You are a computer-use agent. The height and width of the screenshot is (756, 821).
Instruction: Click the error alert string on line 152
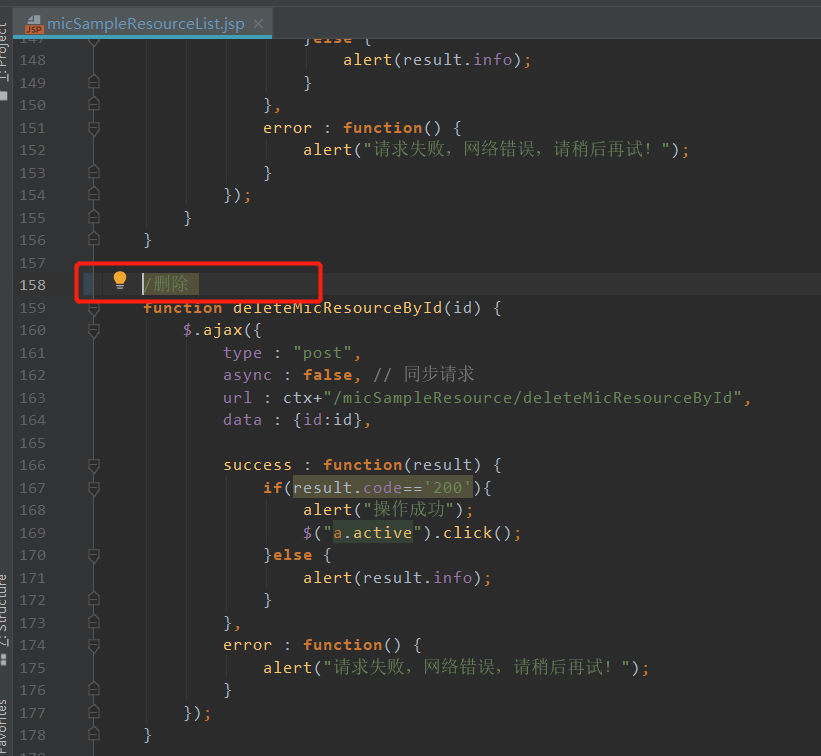(517, 150)
